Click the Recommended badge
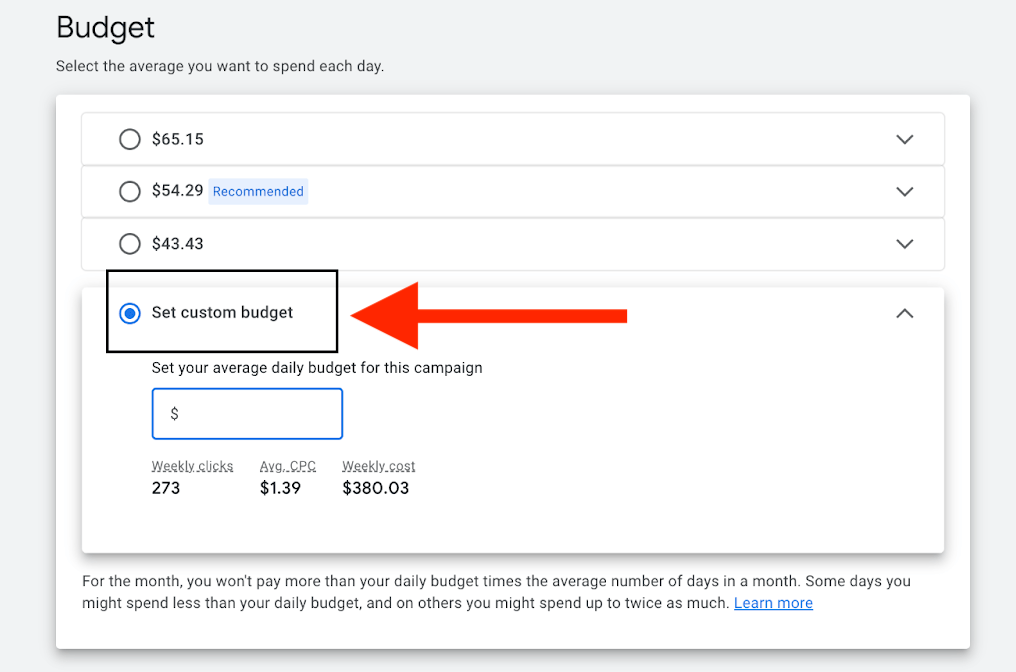The height and width of the screenshot is (672, 1016). pyautogui.click(x=258, y=191)
